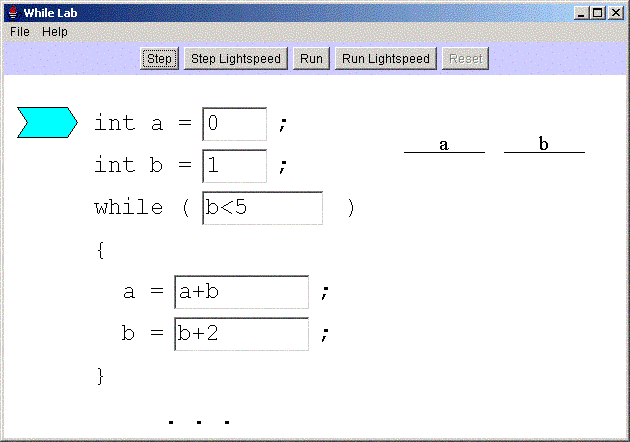
Task: Click the cyan arrow line pointer
Action: pos(47,122)
